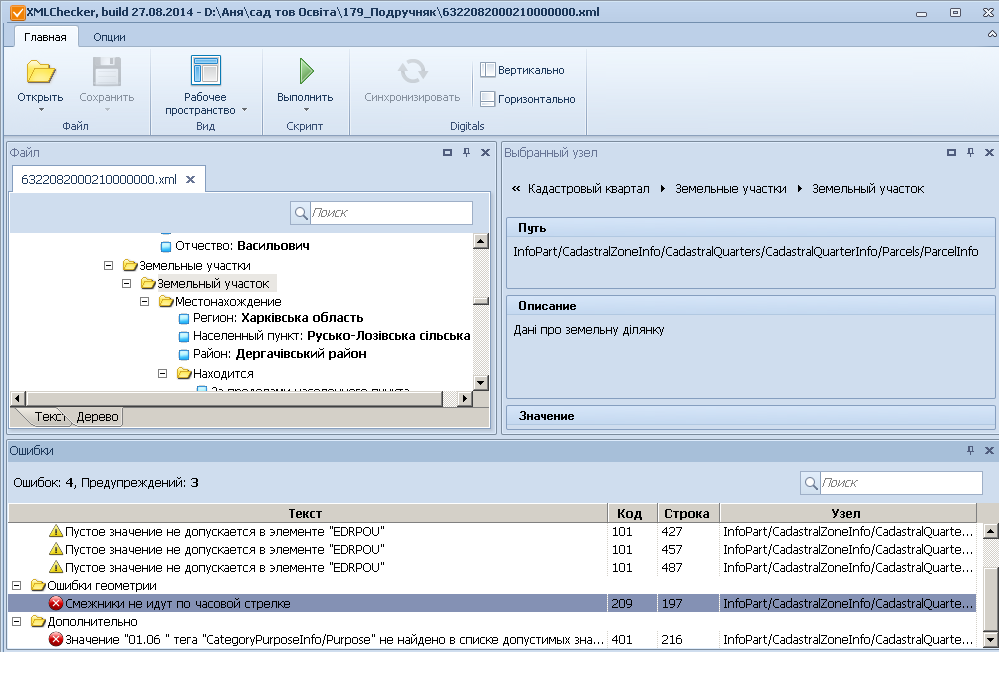1007x679 pixels.
Task: Click the Местонахождение folder icon
Action: click(x=166, y=301)
